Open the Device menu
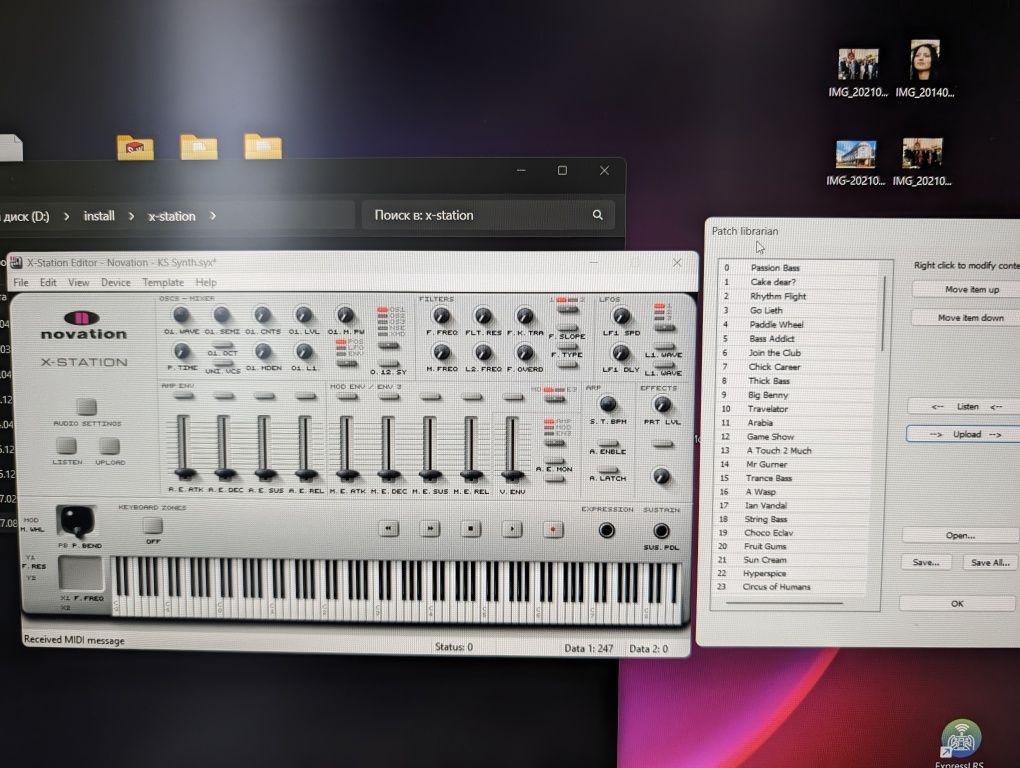Viewport: 1020px width, 768px height. (x=116, y=282)
